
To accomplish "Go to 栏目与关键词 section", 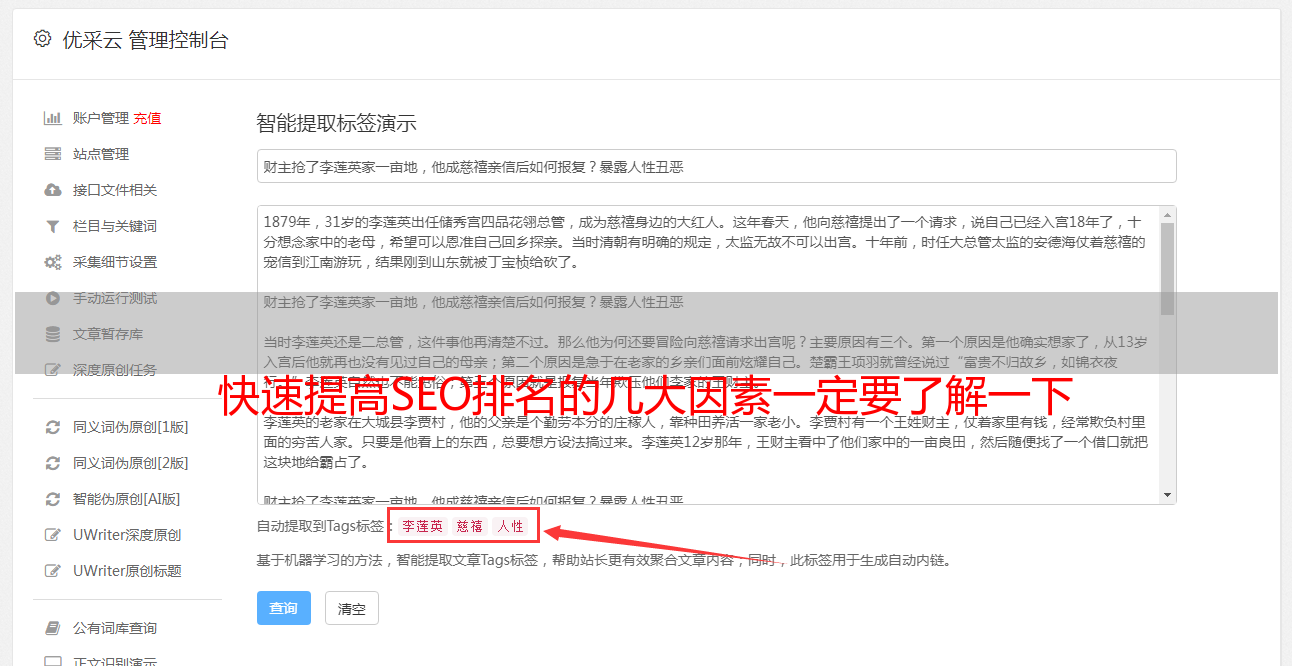I will tap(115, 226).
